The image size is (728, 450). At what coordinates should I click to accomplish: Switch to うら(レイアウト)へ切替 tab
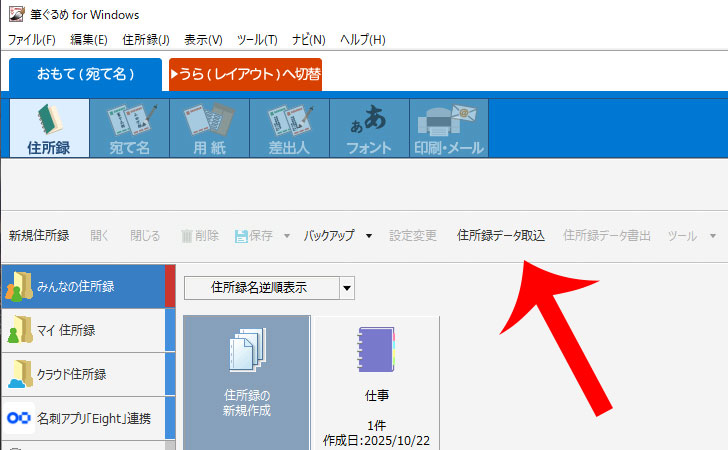coord(246,75)
